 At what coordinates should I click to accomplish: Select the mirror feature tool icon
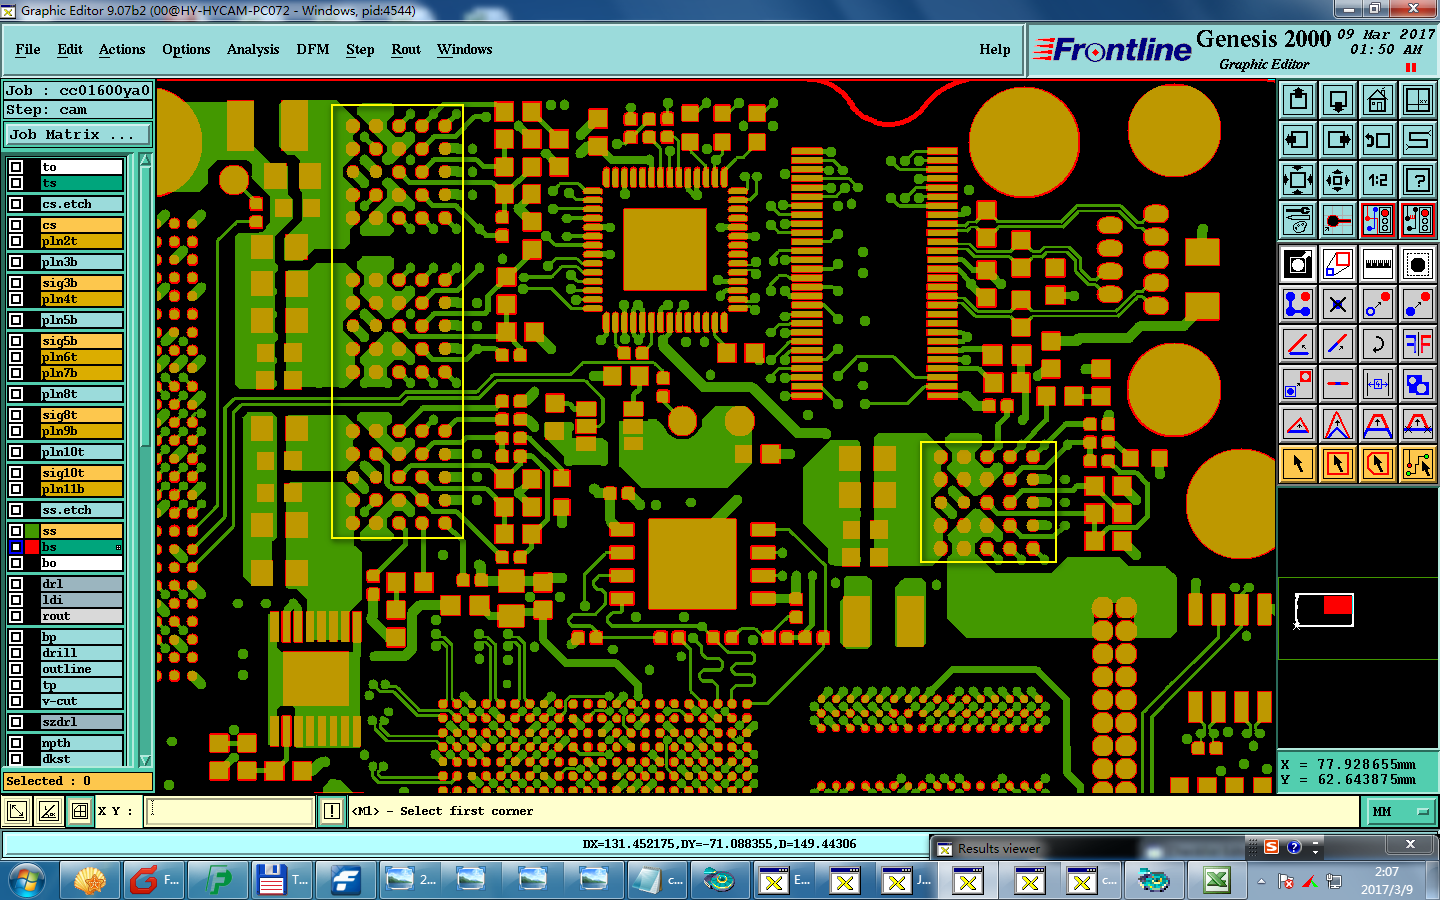(1417, 344)
